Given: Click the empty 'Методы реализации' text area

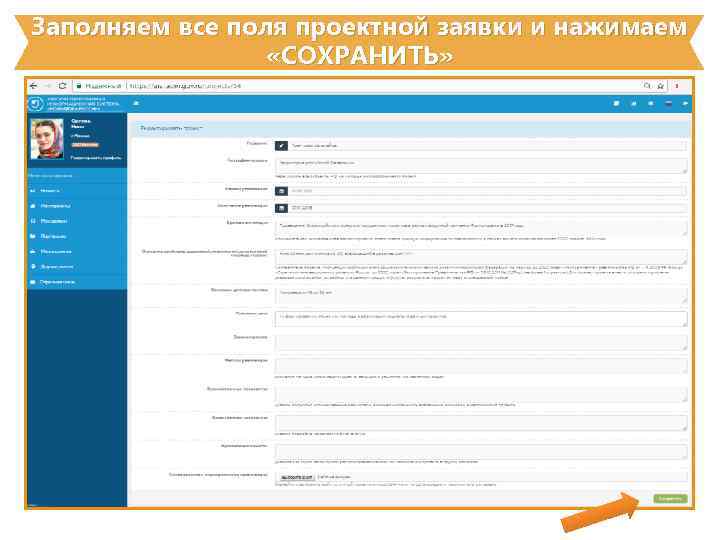Looking at the screenshot, I should (481, 366).
